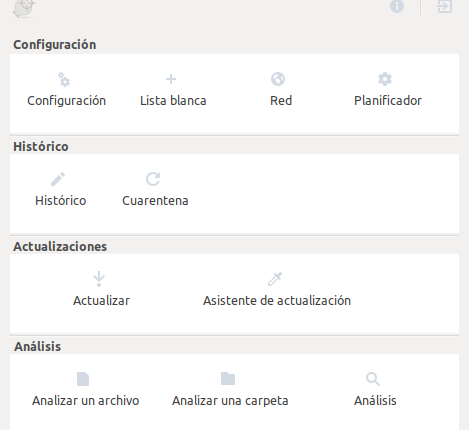Viewport: 469px width, 430px height.
Task: Click the Lista blanca plus icon
Action: (171, 79)
